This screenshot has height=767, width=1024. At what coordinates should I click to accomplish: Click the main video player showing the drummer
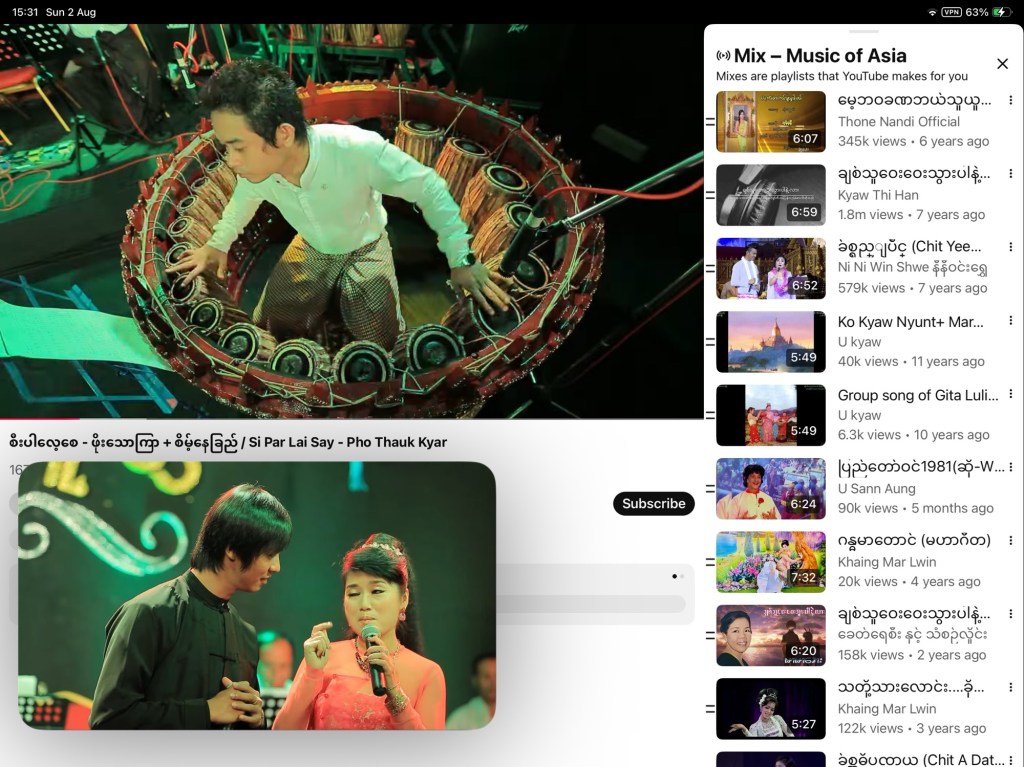351,221
